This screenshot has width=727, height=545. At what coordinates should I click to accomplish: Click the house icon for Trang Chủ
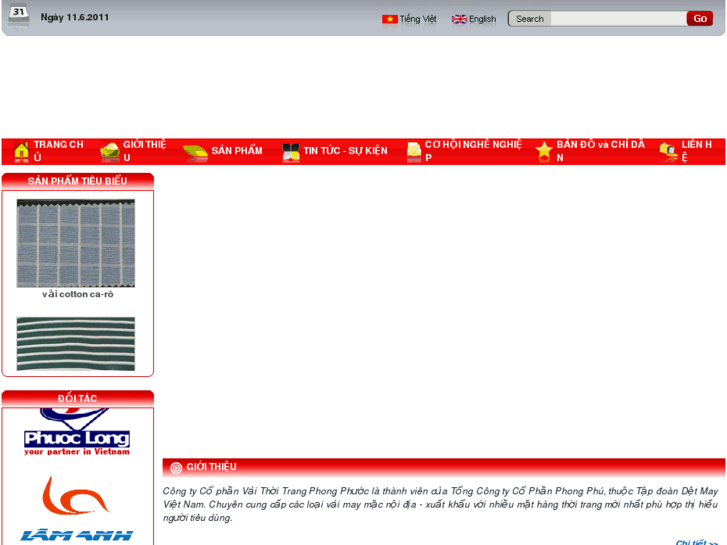click(21, 152)
